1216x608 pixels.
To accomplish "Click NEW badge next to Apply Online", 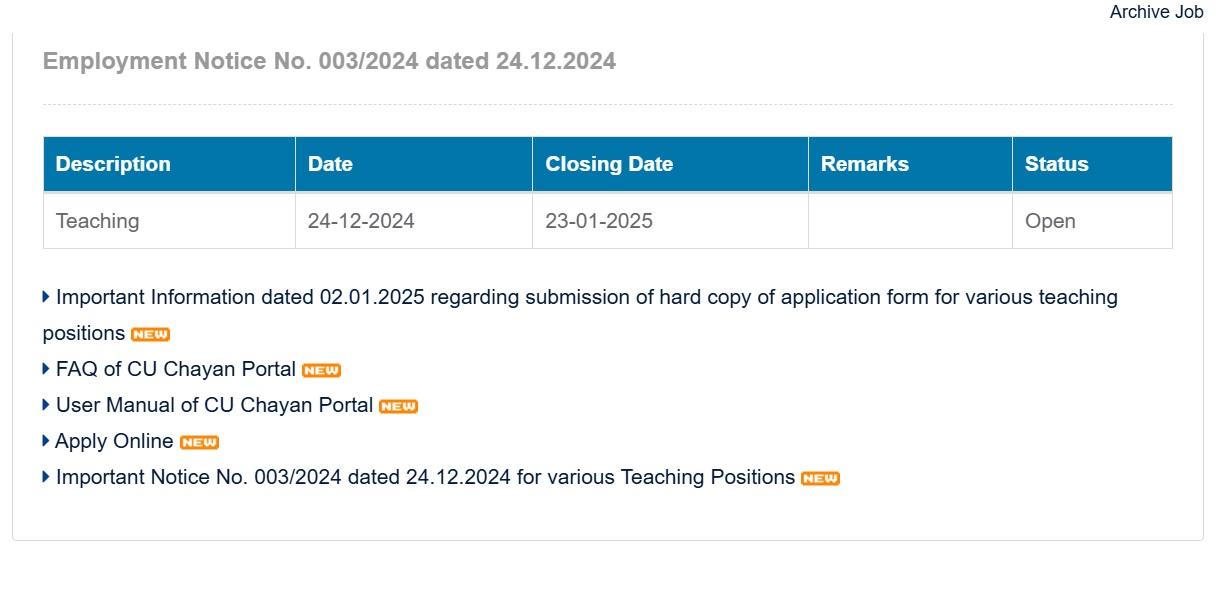I will click(199, 442).
